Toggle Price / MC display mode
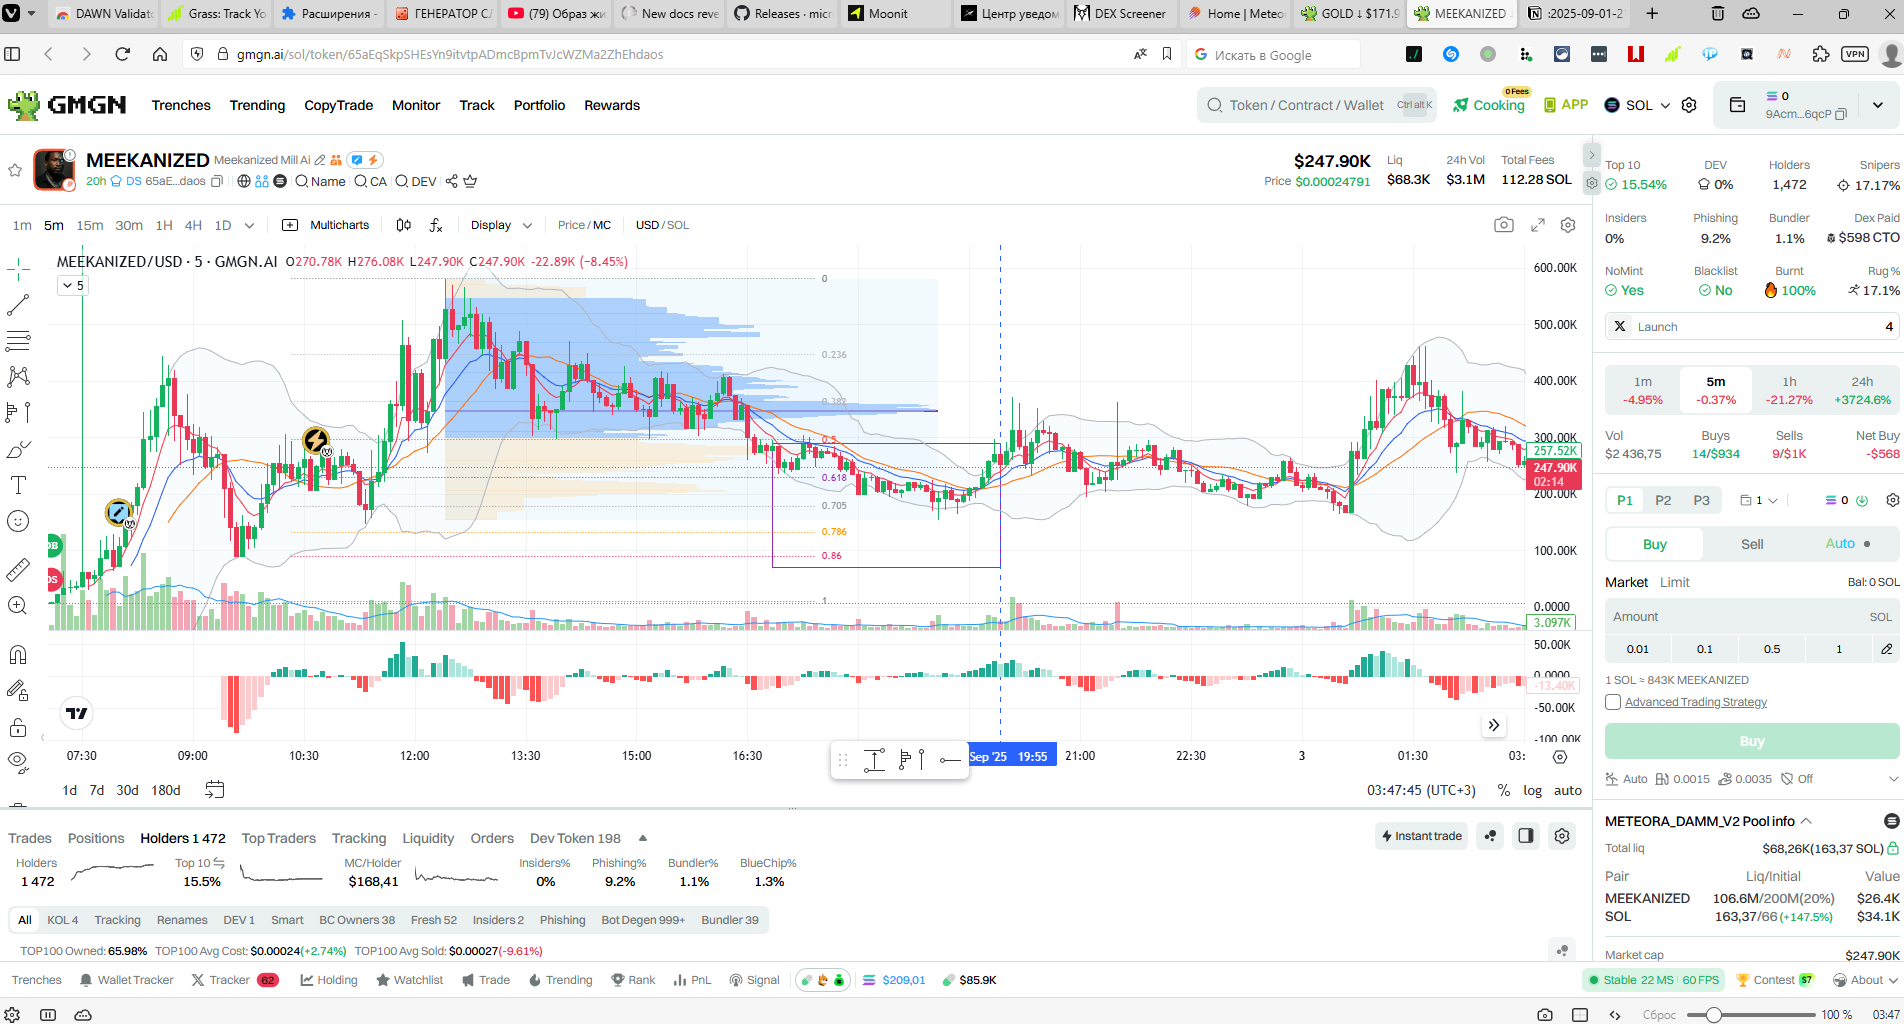 (584, 225)
